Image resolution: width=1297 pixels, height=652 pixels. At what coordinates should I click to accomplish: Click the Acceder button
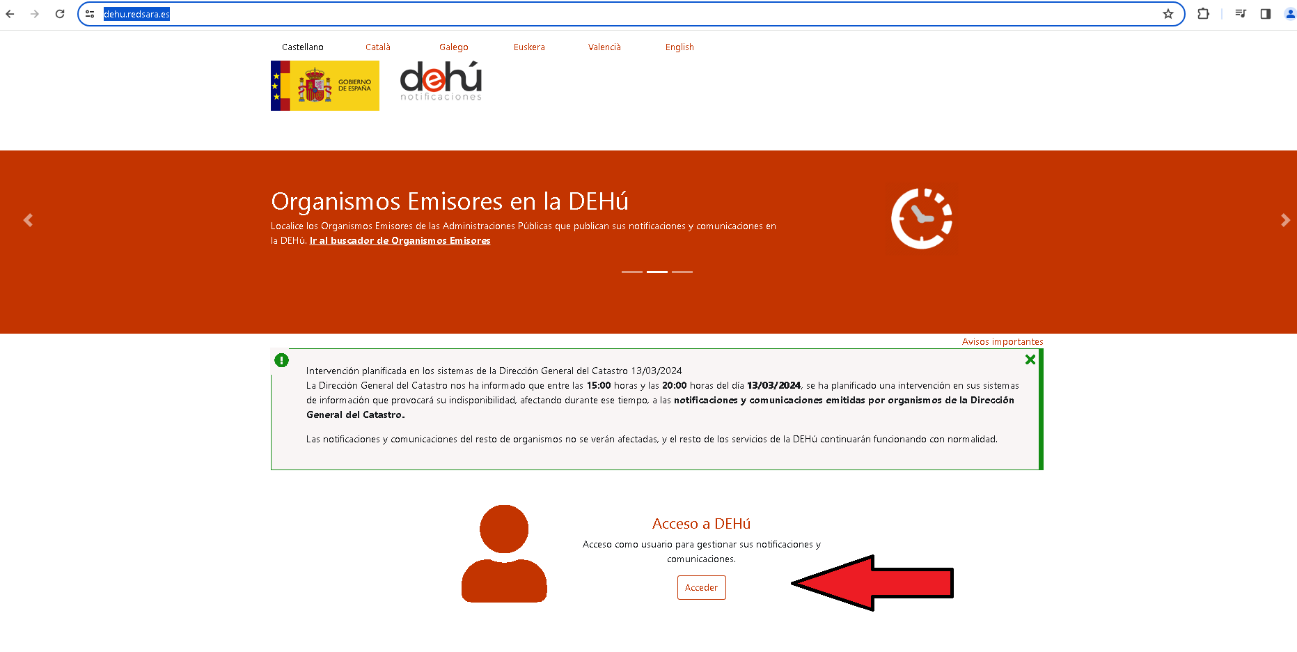(701, 588)
